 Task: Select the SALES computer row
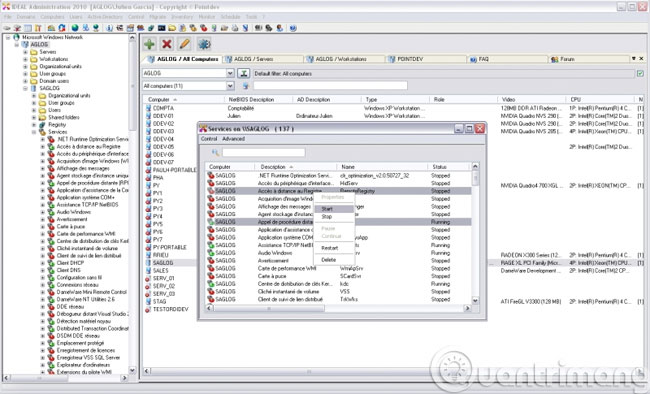click(160, 270)
